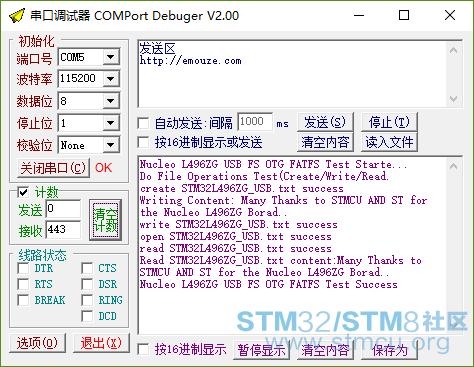Expand the baud rate 115200 dropdown
The height and width of the screenshot is (367, 474).
[x=111, y=79]
